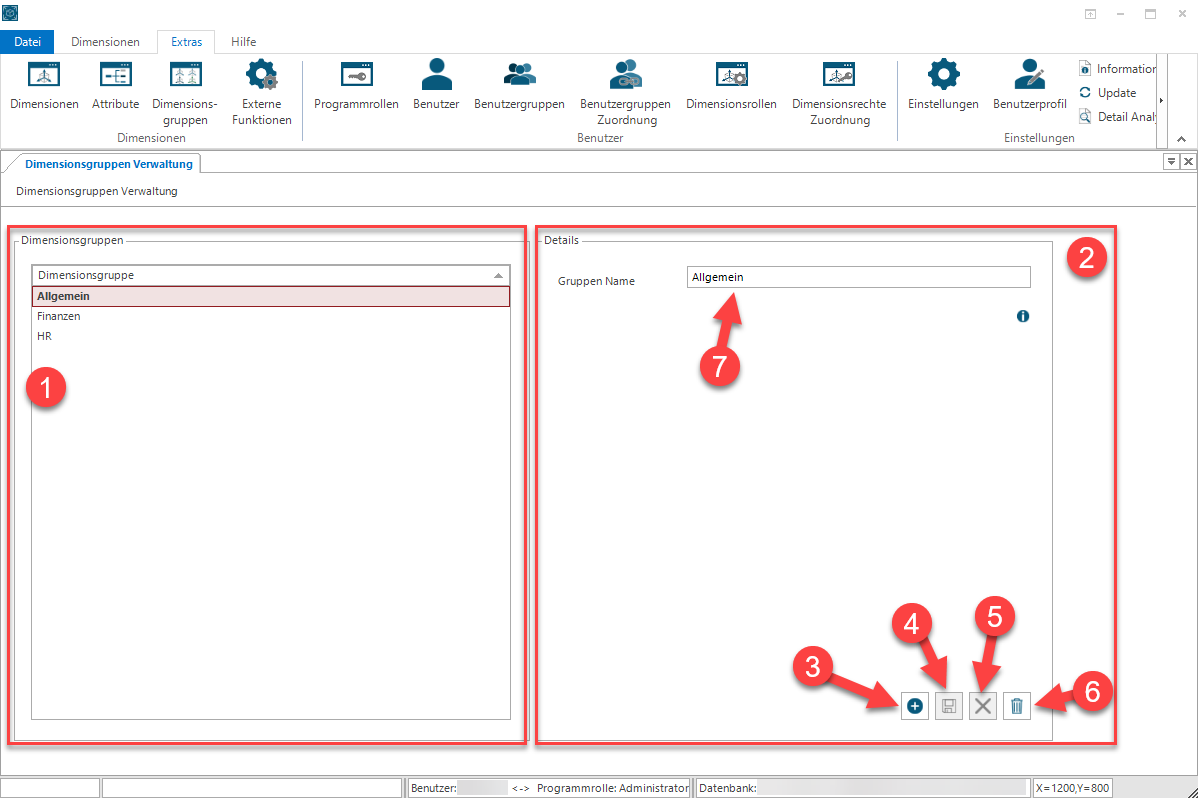Sort list by Dimensionsgruppe column header
1198x798 pixels.
270,275
